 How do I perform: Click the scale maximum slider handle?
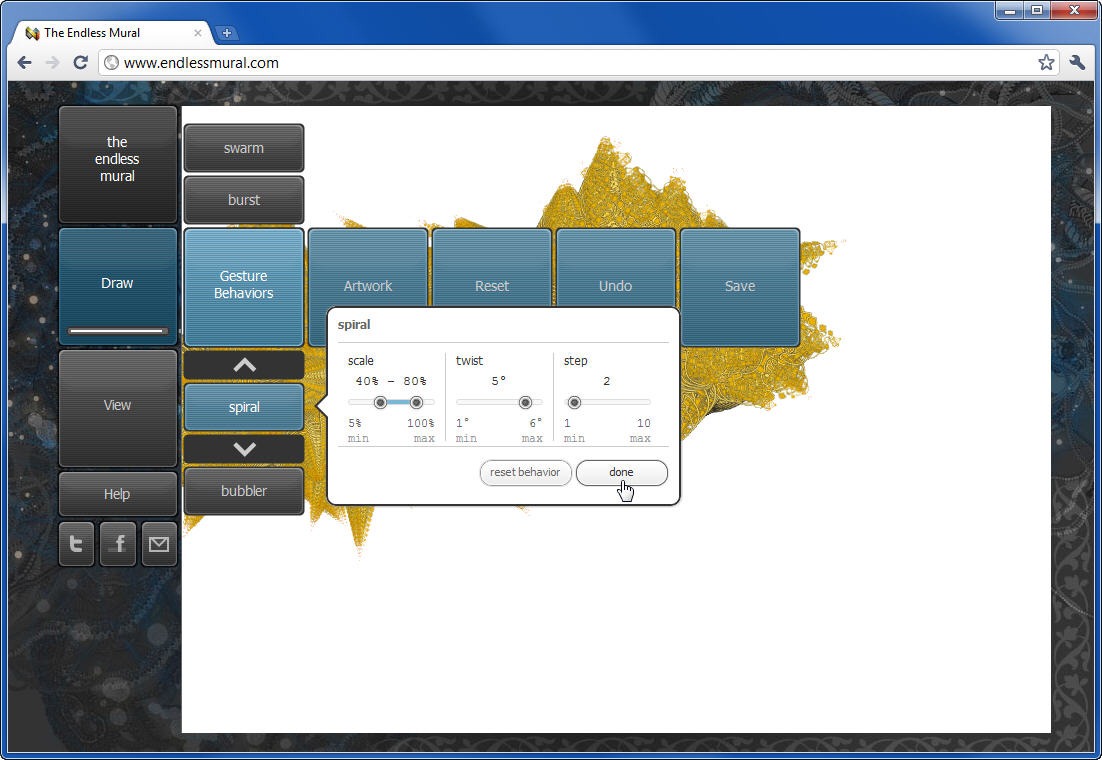(416, 402)
